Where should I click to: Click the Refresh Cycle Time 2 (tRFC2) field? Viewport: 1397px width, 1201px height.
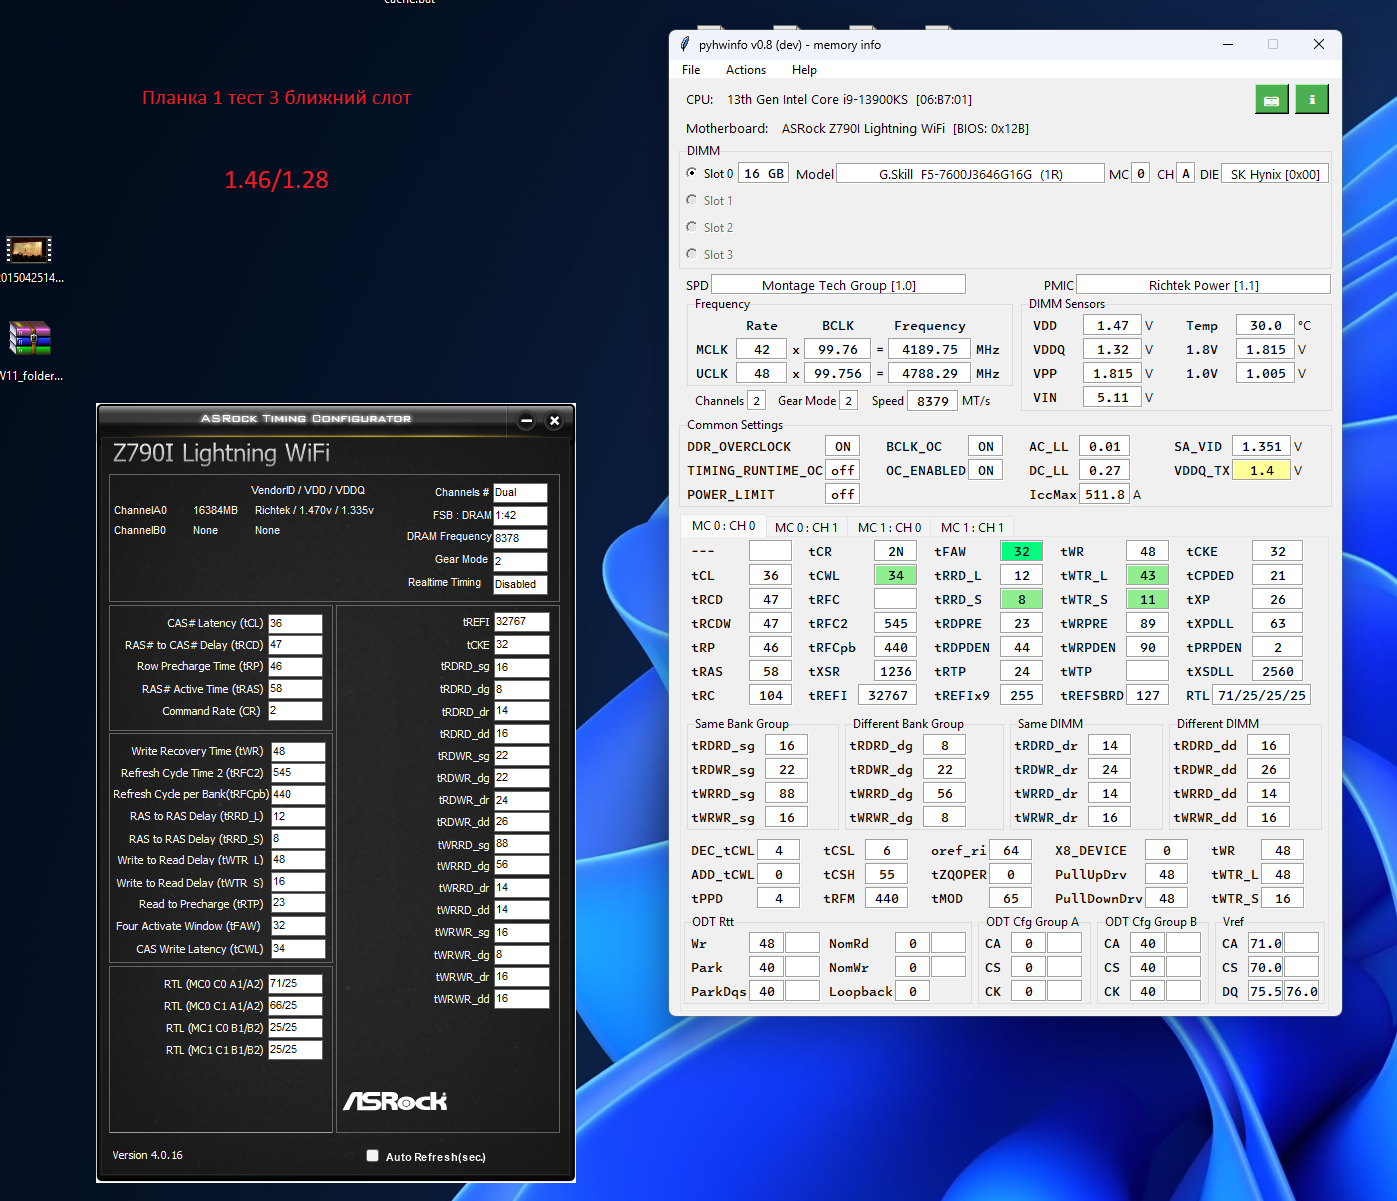click(x=298, y=773)
